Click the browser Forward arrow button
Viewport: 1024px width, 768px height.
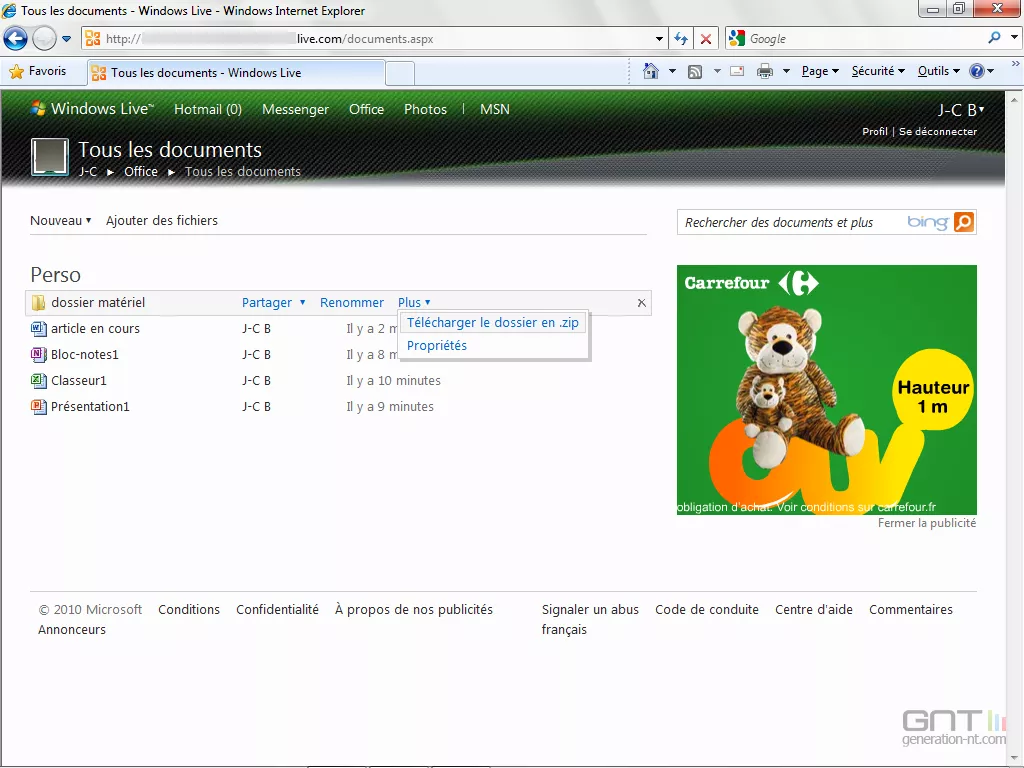(44, 39)
